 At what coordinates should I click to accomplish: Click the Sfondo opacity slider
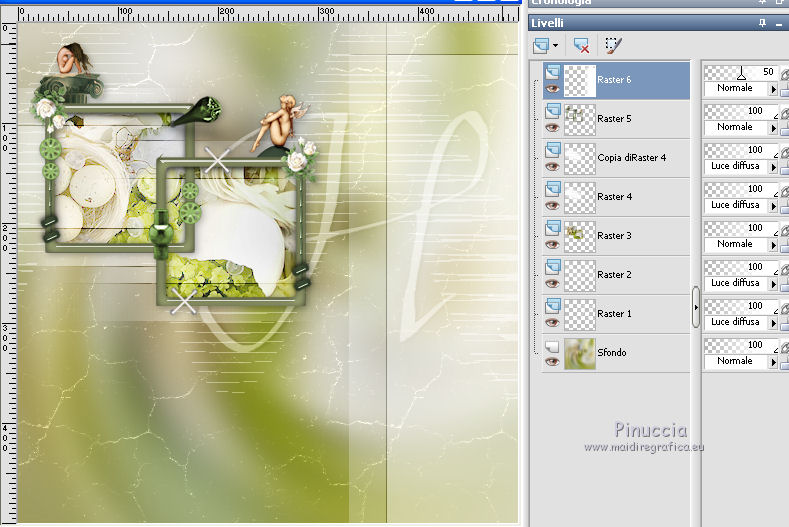click(x=741, y=345)
